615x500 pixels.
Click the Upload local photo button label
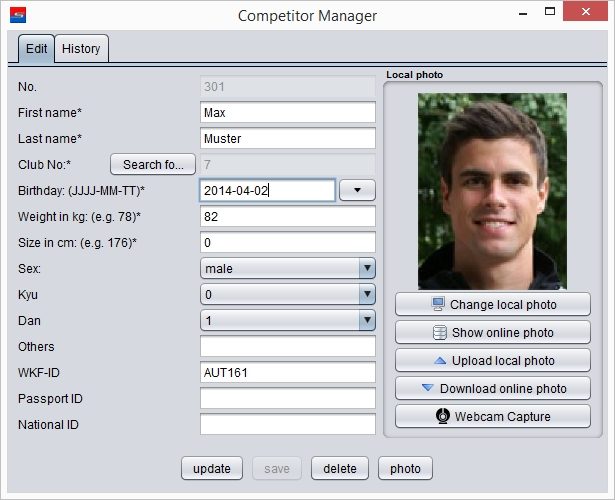tap(503, 360)
